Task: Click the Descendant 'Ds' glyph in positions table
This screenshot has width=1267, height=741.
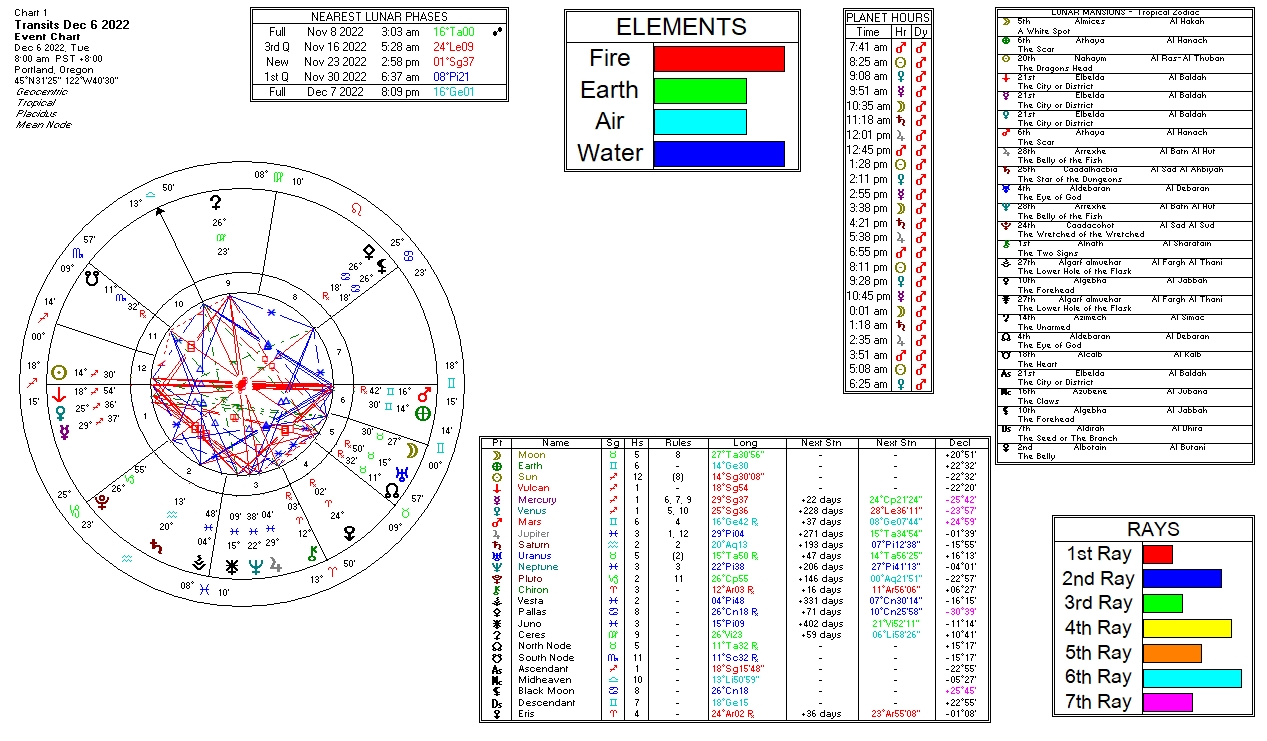Action: [496, 702]
